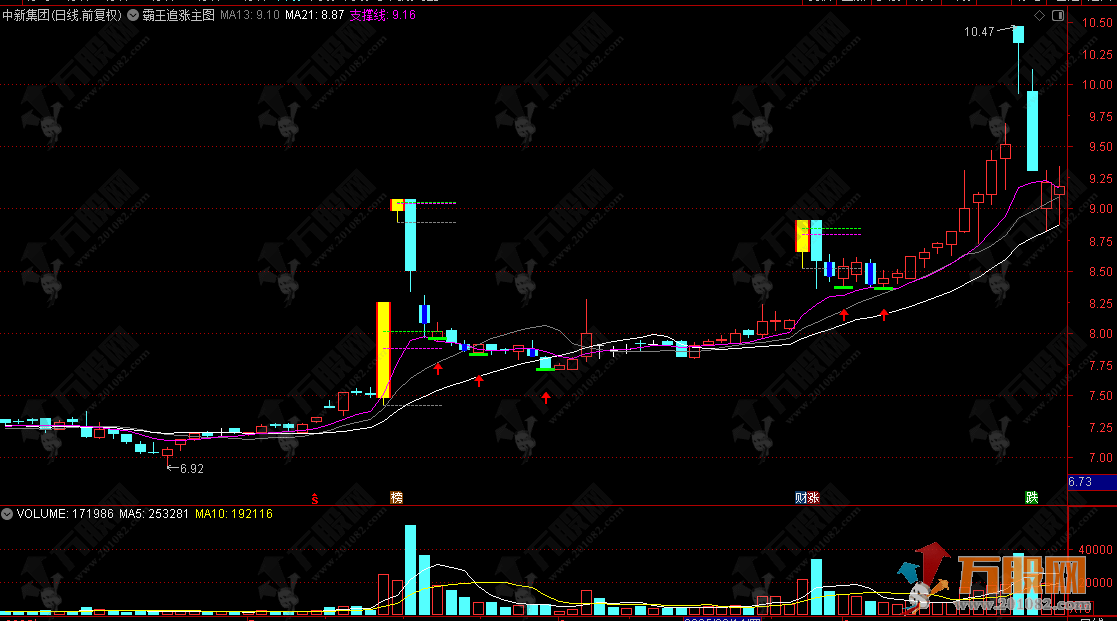Click the 10.25 price axis label

pos(1097,54)
